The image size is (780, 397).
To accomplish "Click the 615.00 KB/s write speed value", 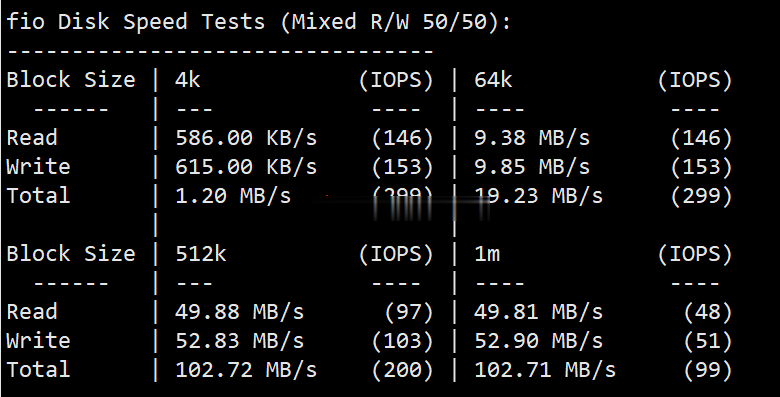I will point(246,167).
